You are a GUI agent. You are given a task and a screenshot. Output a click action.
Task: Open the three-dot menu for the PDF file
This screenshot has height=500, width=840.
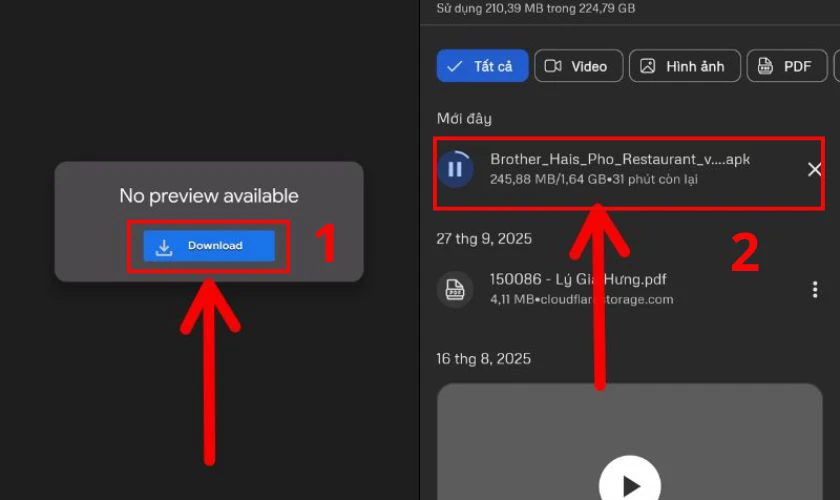click(814, 289)
